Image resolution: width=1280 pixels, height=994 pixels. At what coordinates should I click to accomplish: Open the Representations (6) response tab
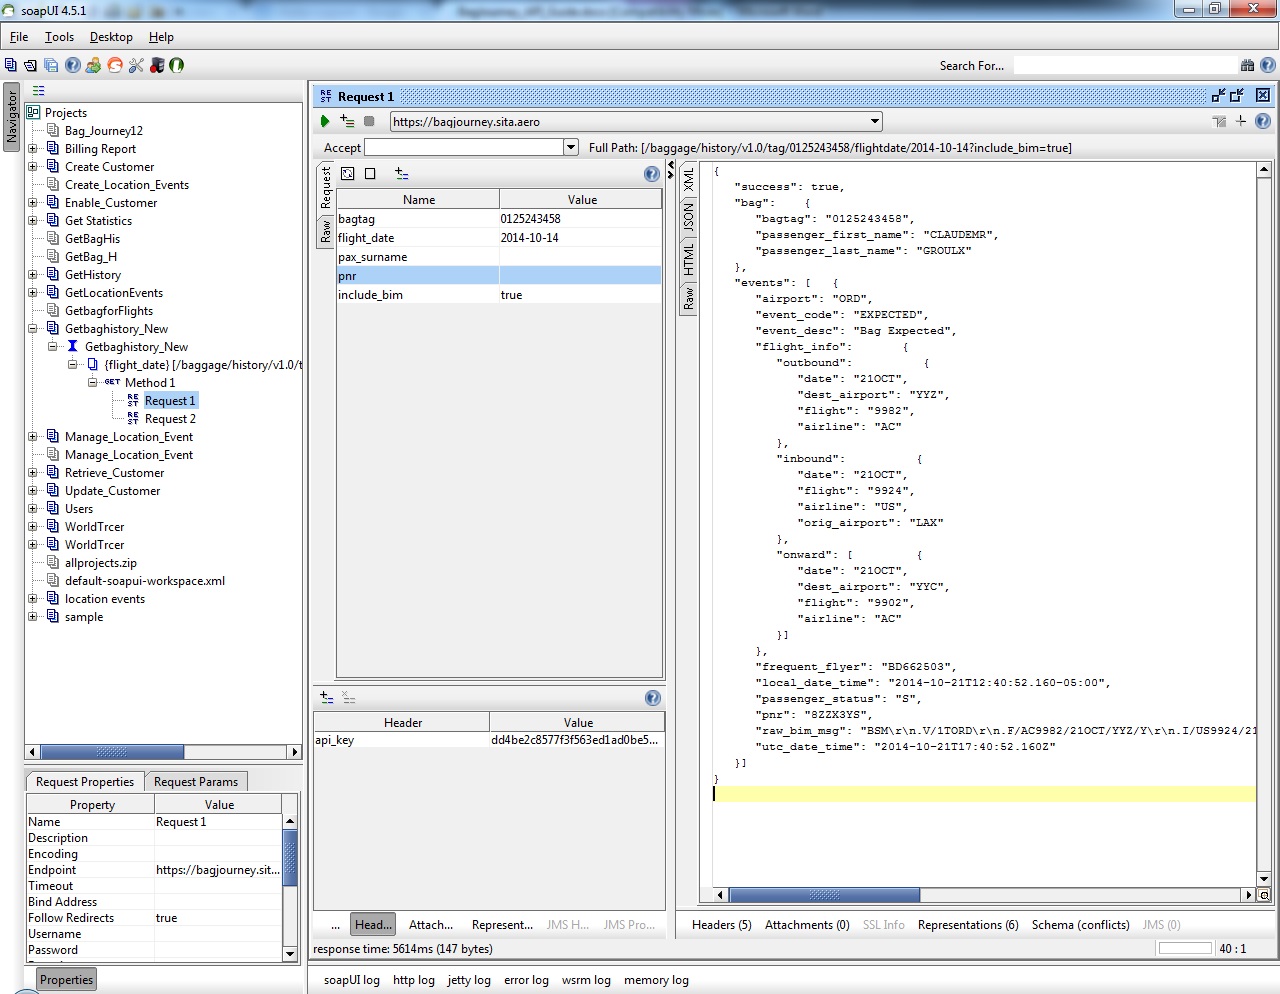(x=968, y=925)
